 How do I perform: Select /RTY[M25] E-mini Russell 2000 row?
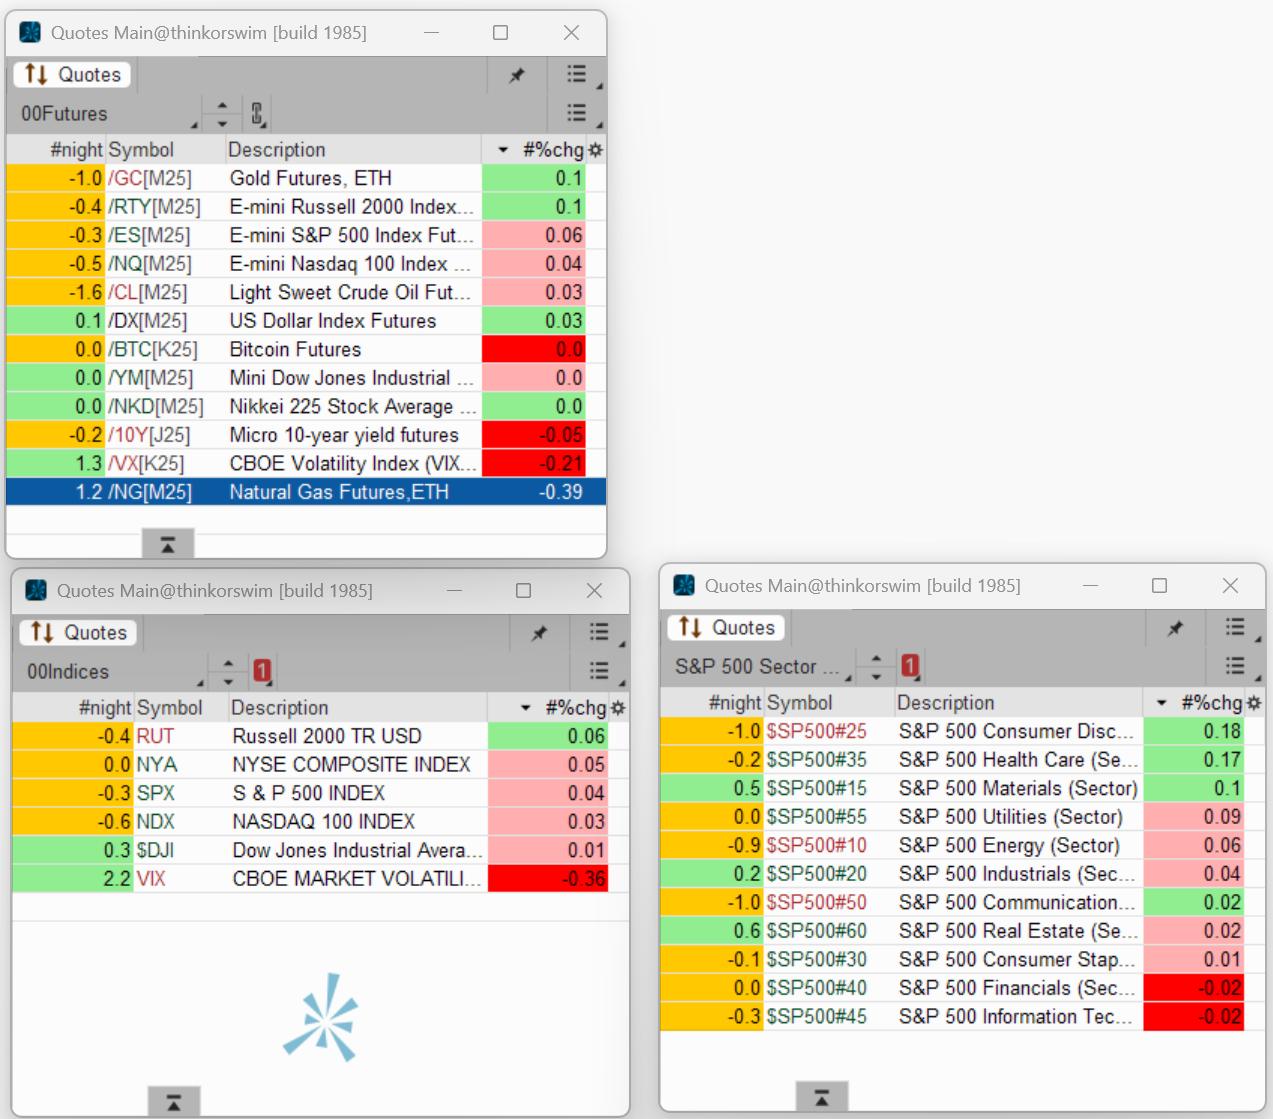point(306,207)
